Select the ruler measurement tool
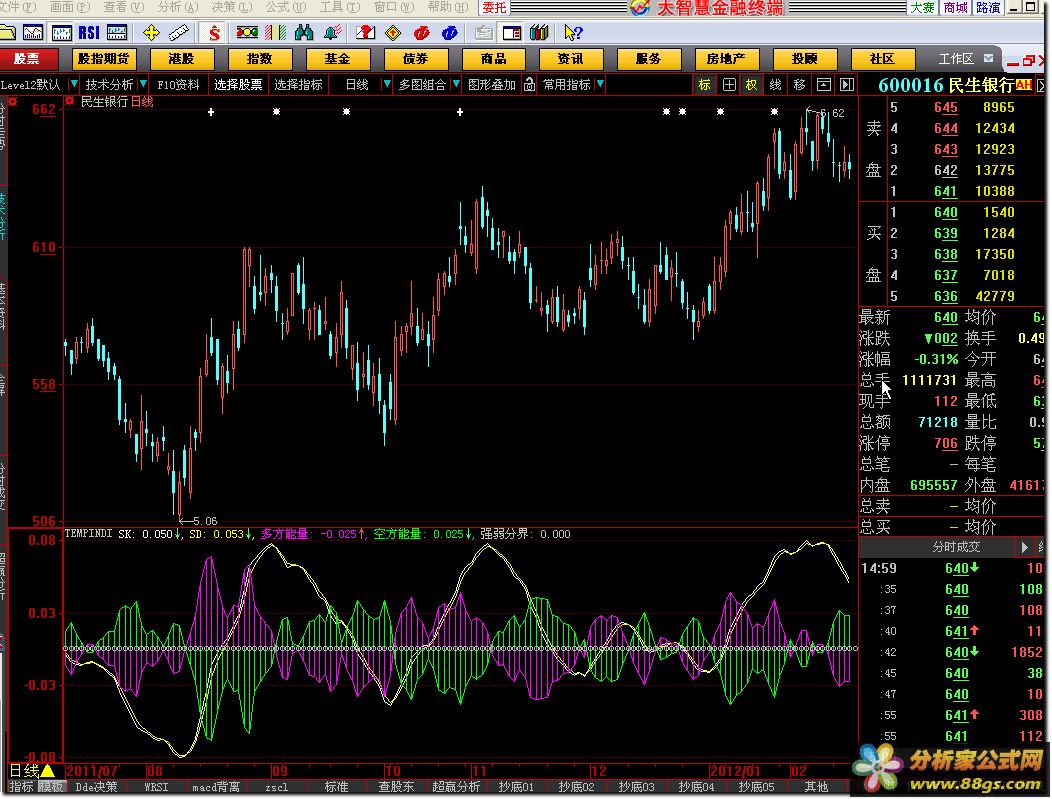1052x799 pixels. [178, 32]
